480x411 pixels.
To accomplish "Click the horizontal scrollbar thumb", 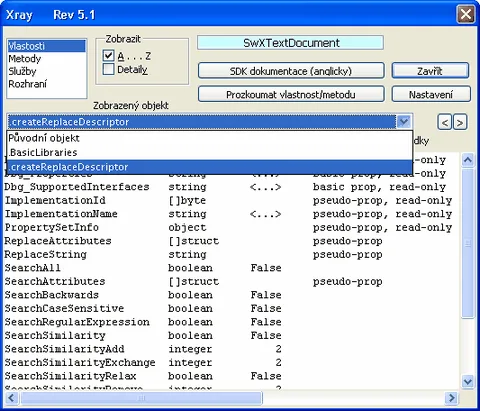I will 142,398.
